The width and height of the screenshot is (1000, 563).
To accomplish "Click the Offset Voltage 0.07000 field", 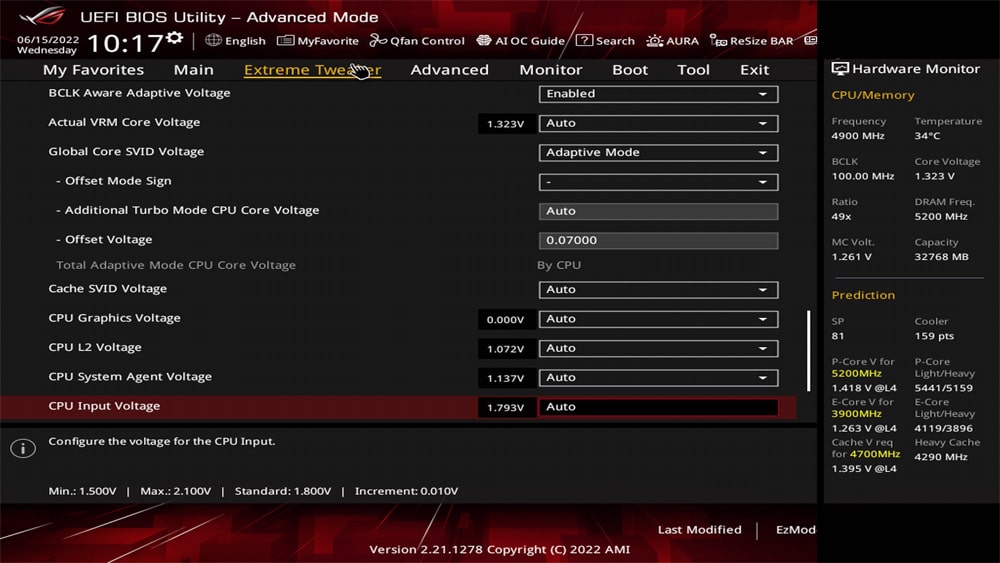I will tap(658, 240).
